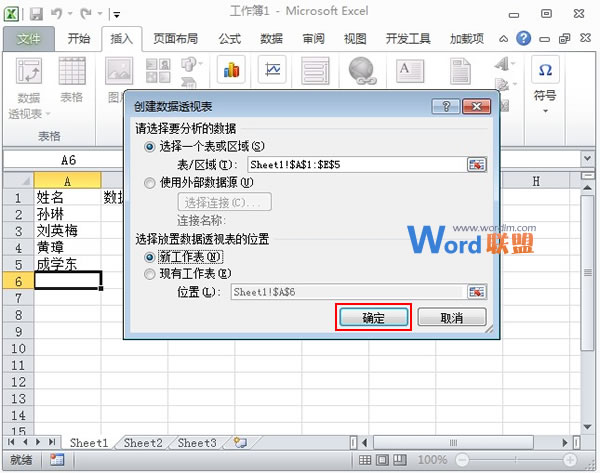Minimize the ribbon with the caret icon
Image resolution: width=600 pixels, height=473 pixels.
[x=504, y=39]
